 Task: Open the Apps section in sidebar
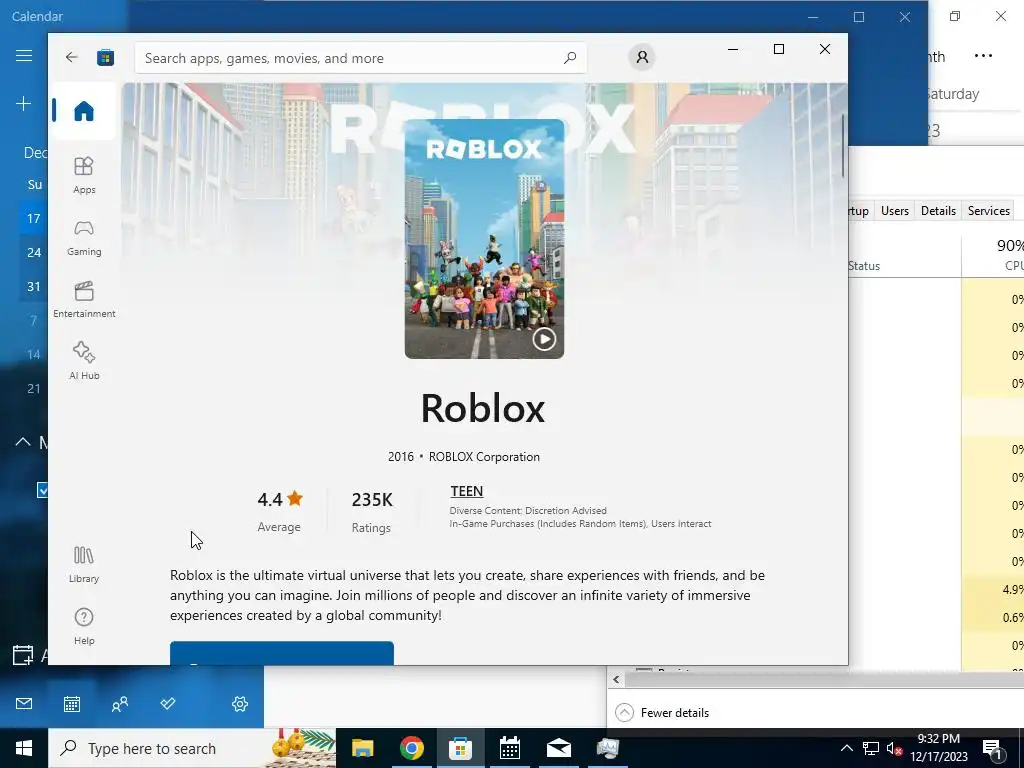click(84, 175)
